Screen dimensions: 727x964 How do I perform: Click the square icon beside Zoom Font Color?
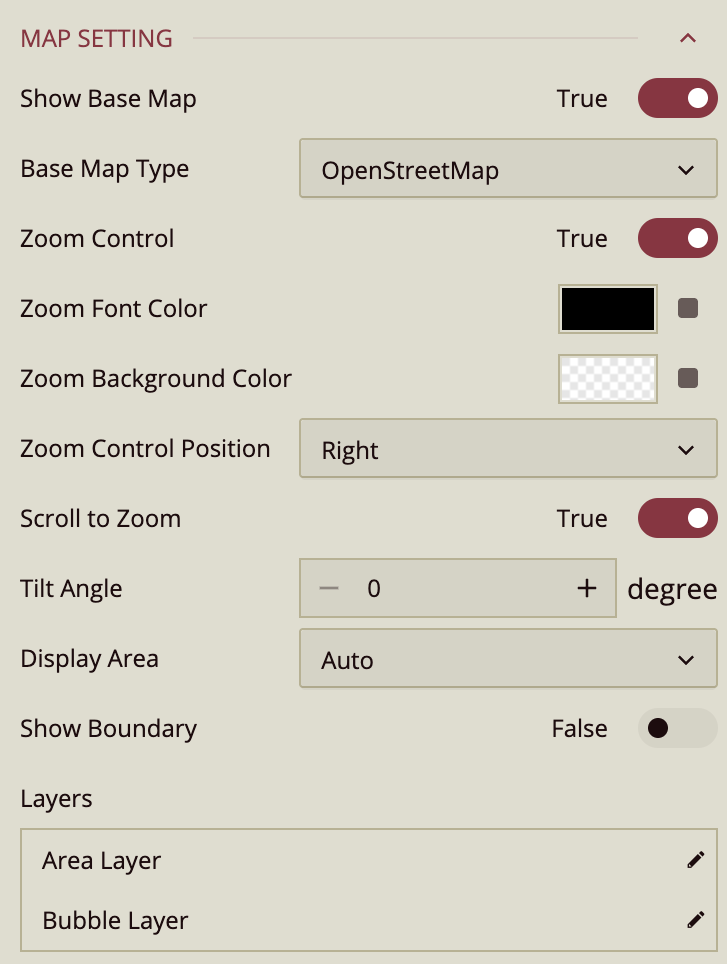point(688,308)
